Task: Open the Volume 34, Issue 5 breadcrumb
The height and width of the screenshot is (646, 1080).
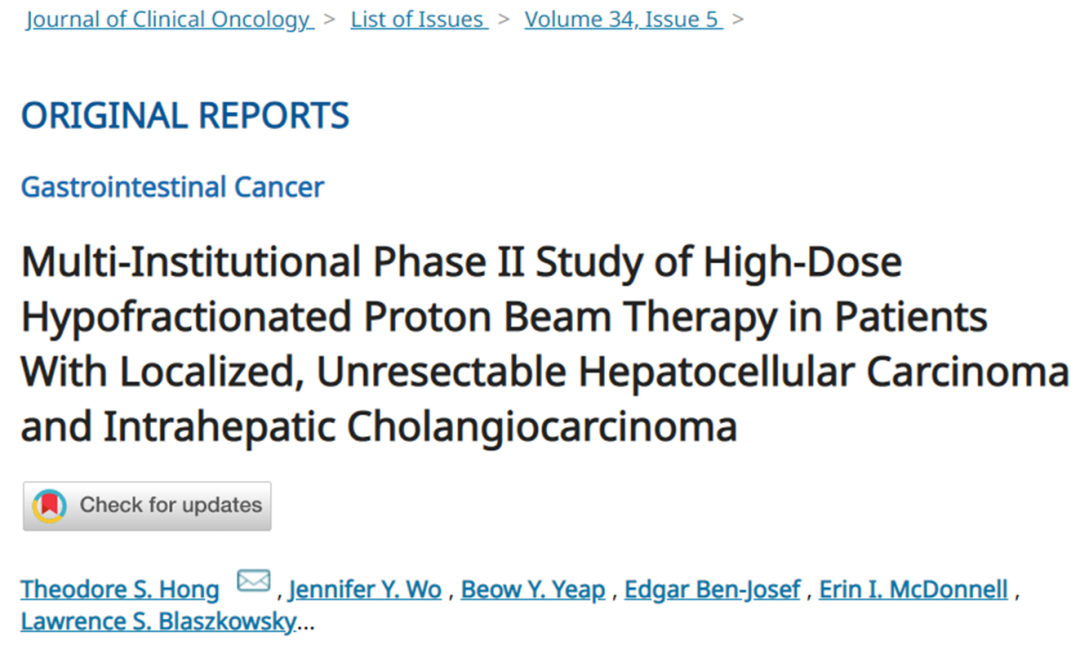Action: pos(622,20)
